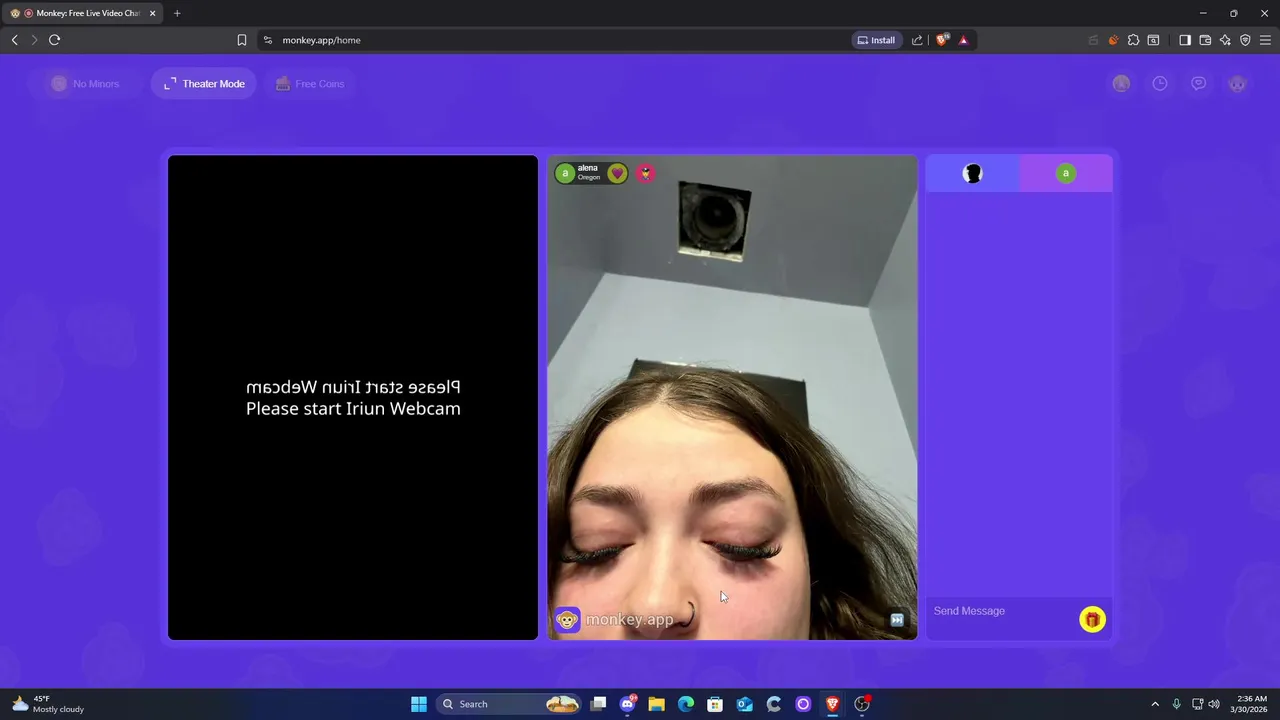Open Outlook from the taskbar
The height and width of the screenshot is (720, 1280).
click(x=744, y=704)
